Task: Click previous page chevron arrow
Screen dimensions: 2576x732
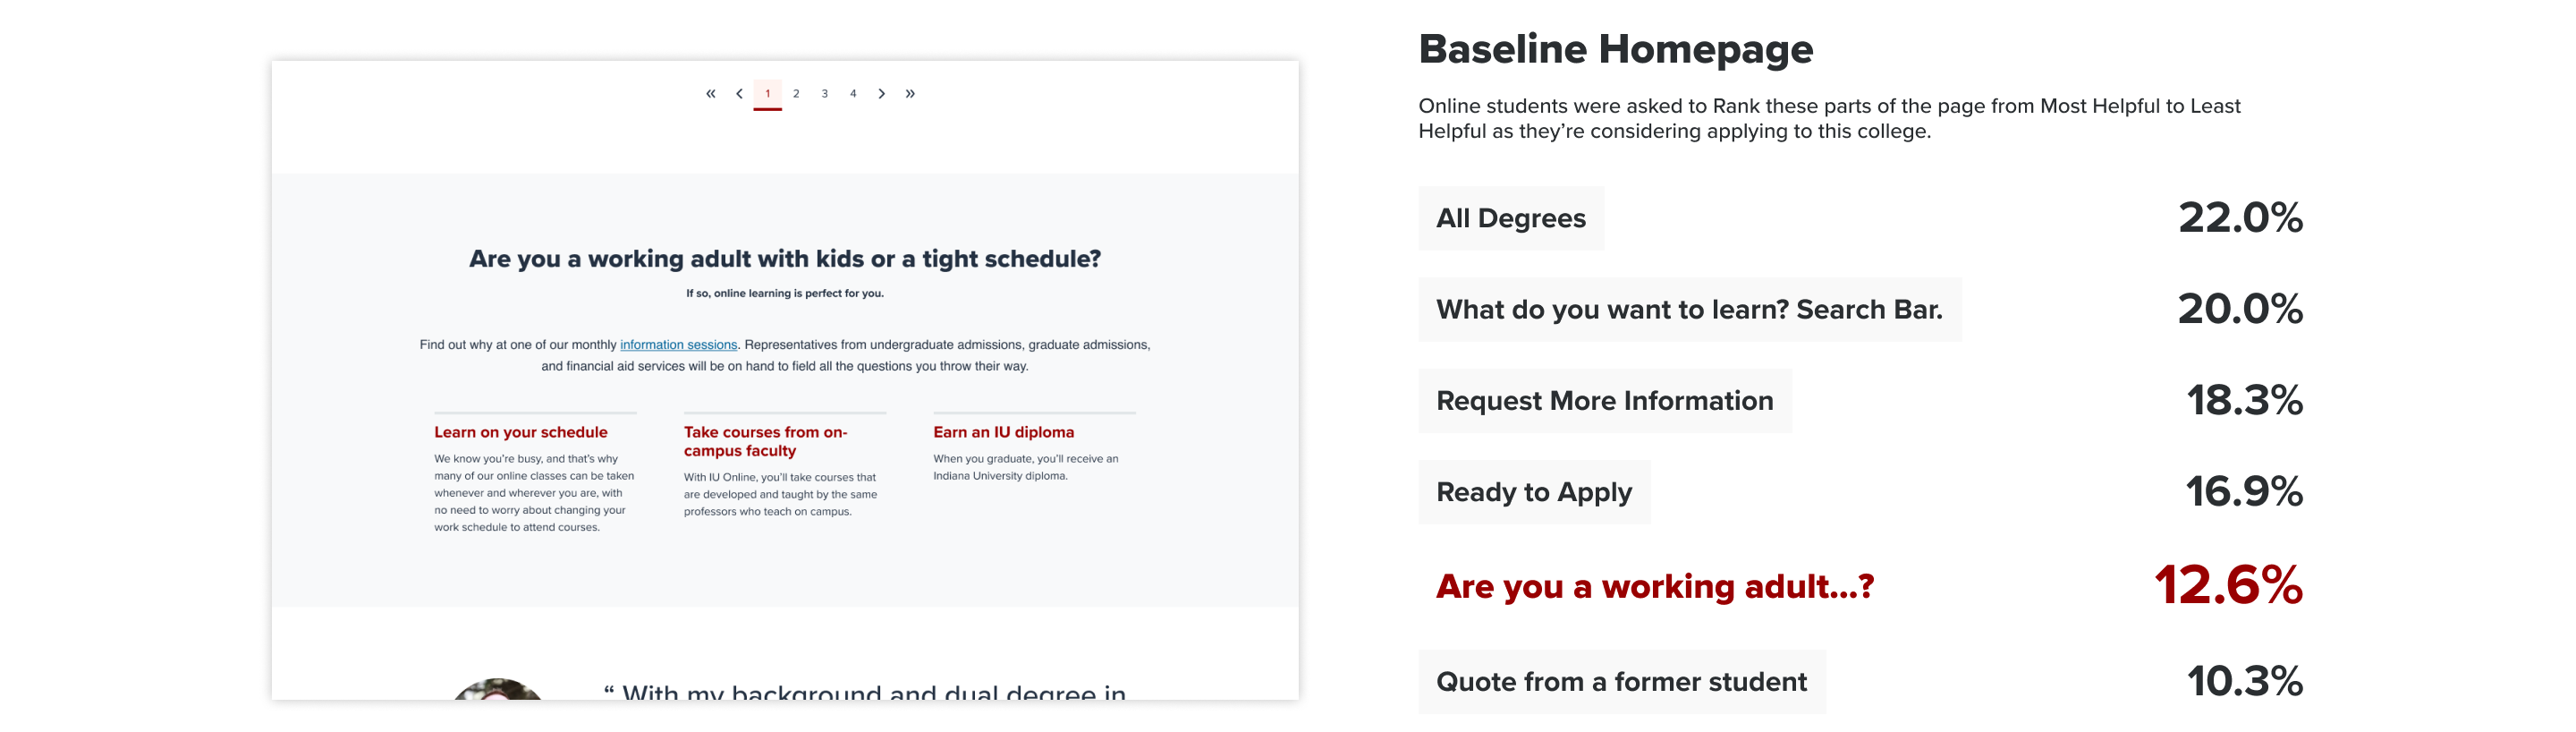Action: (x=739, y=94)
